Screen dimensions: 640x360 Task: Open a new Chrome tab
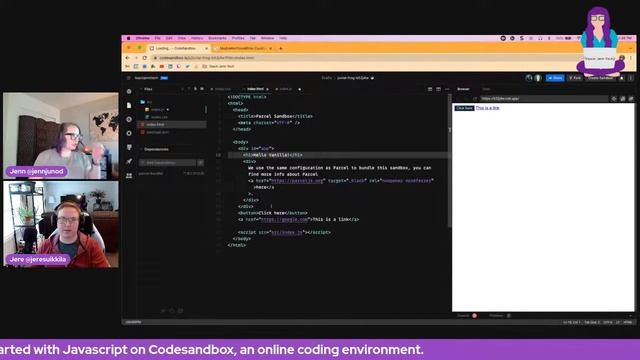281,48
